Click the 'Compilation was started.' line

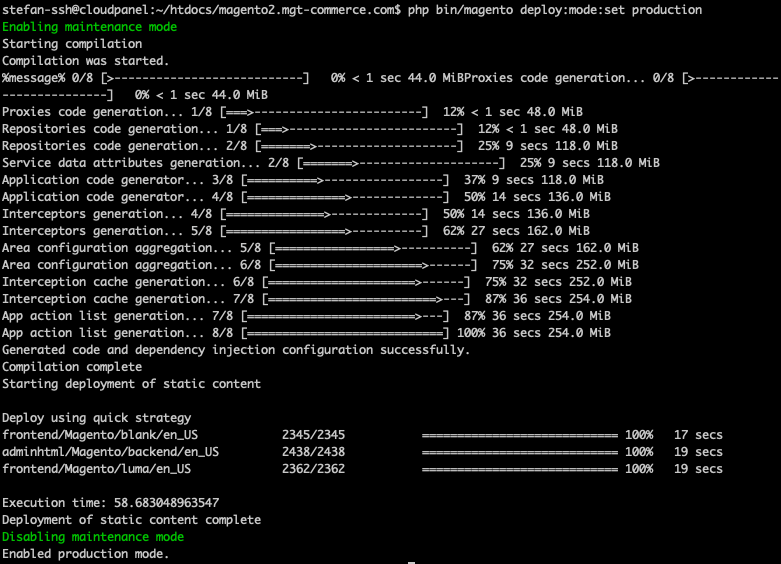86,61
